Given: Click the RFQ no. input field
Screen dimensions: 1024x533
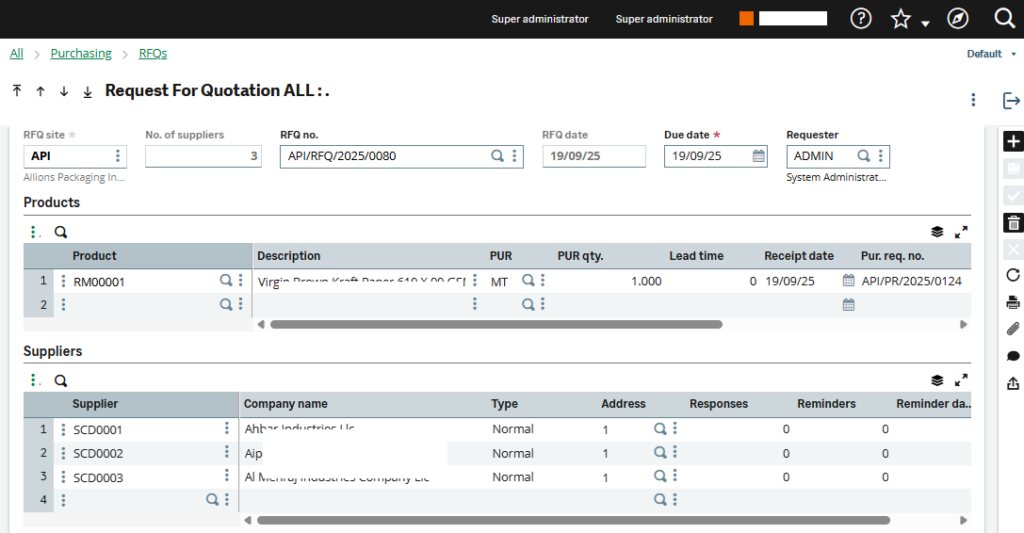Looking at the screenshot, I should click(x=385, y=156).
